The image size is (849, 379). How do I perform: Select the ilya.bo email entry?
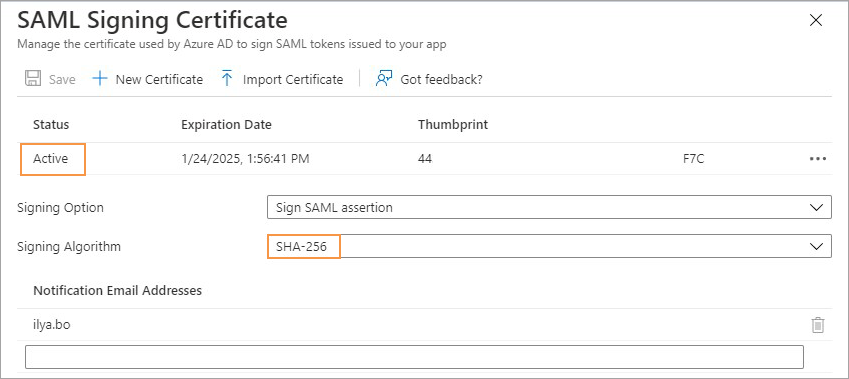51,325
